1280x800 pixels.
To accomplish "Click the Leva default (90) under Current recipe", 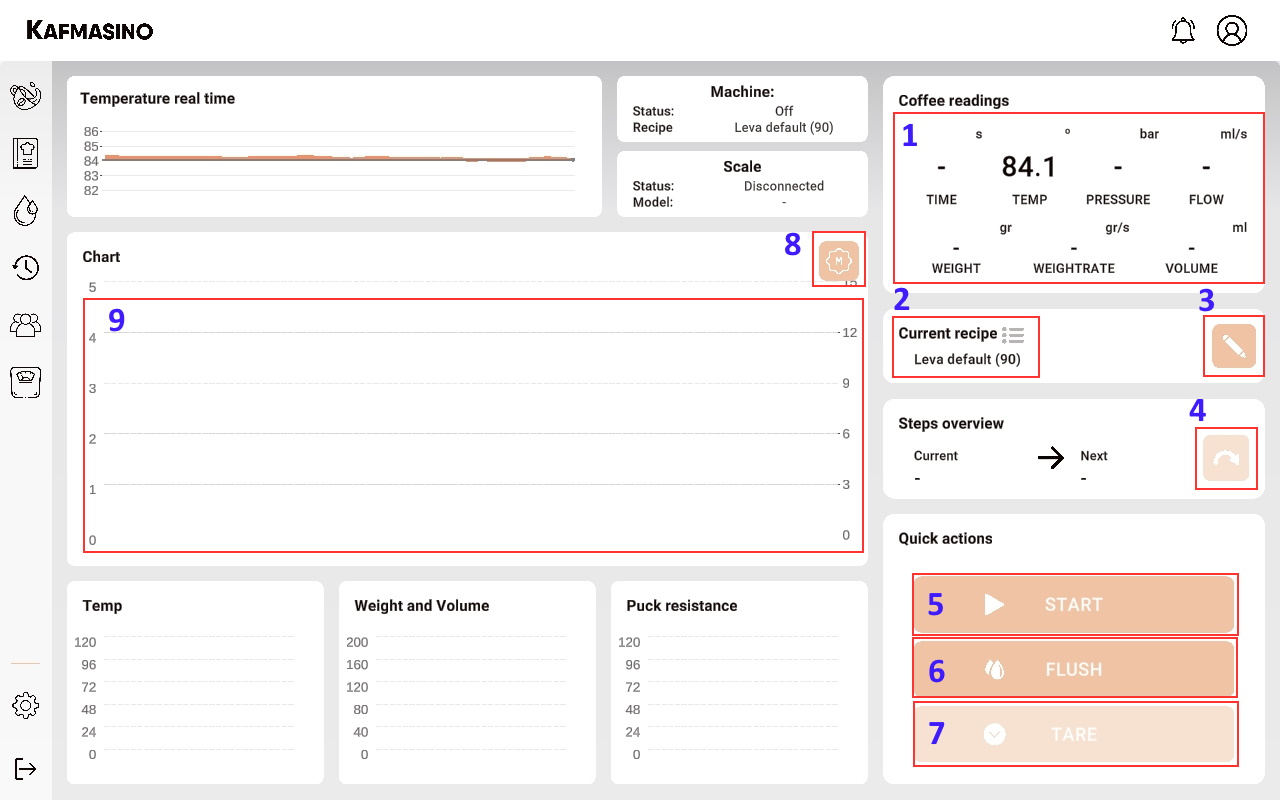I will point(967,359).
